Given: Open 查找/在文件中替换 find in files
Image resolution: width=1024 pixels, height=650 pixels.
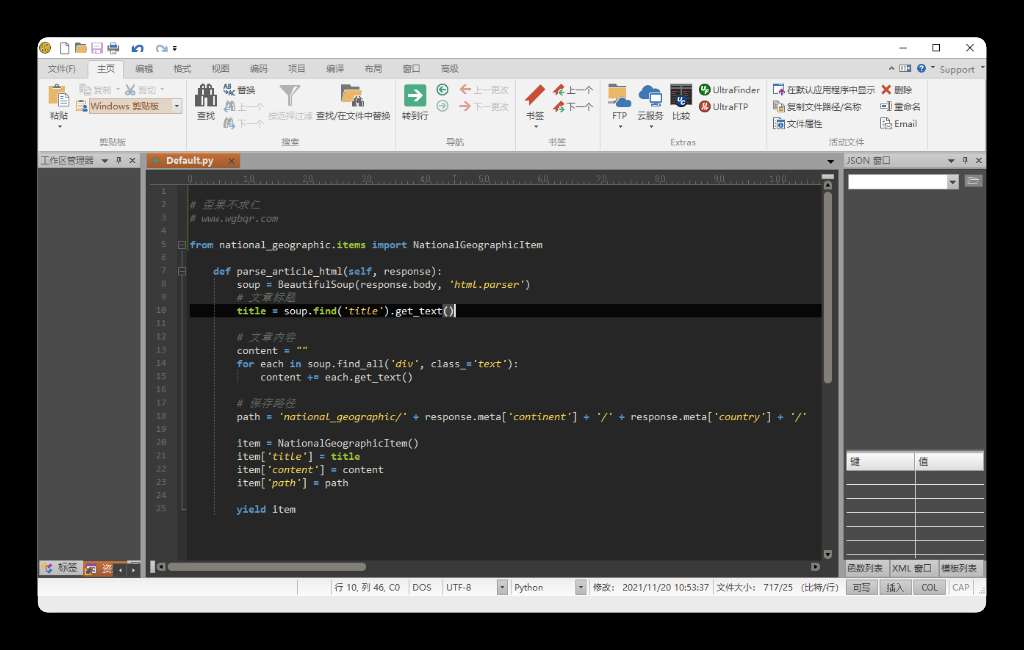Looking at the screenshot, I should coord(353,103).
